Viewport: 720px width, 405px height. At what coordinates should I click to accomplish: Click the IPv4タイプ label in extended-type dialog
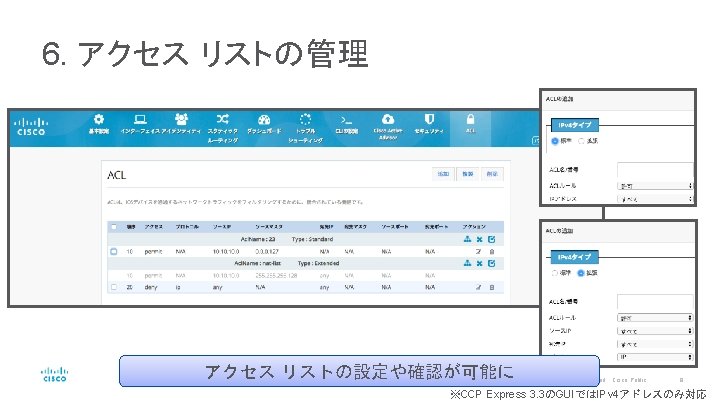point(575,257)
